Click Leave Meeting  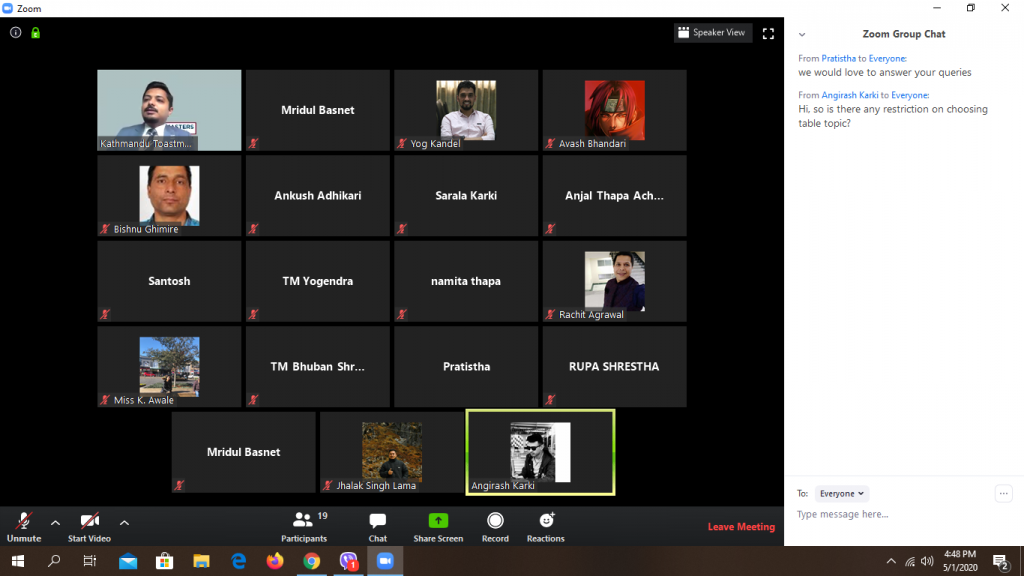click(741, 527)
